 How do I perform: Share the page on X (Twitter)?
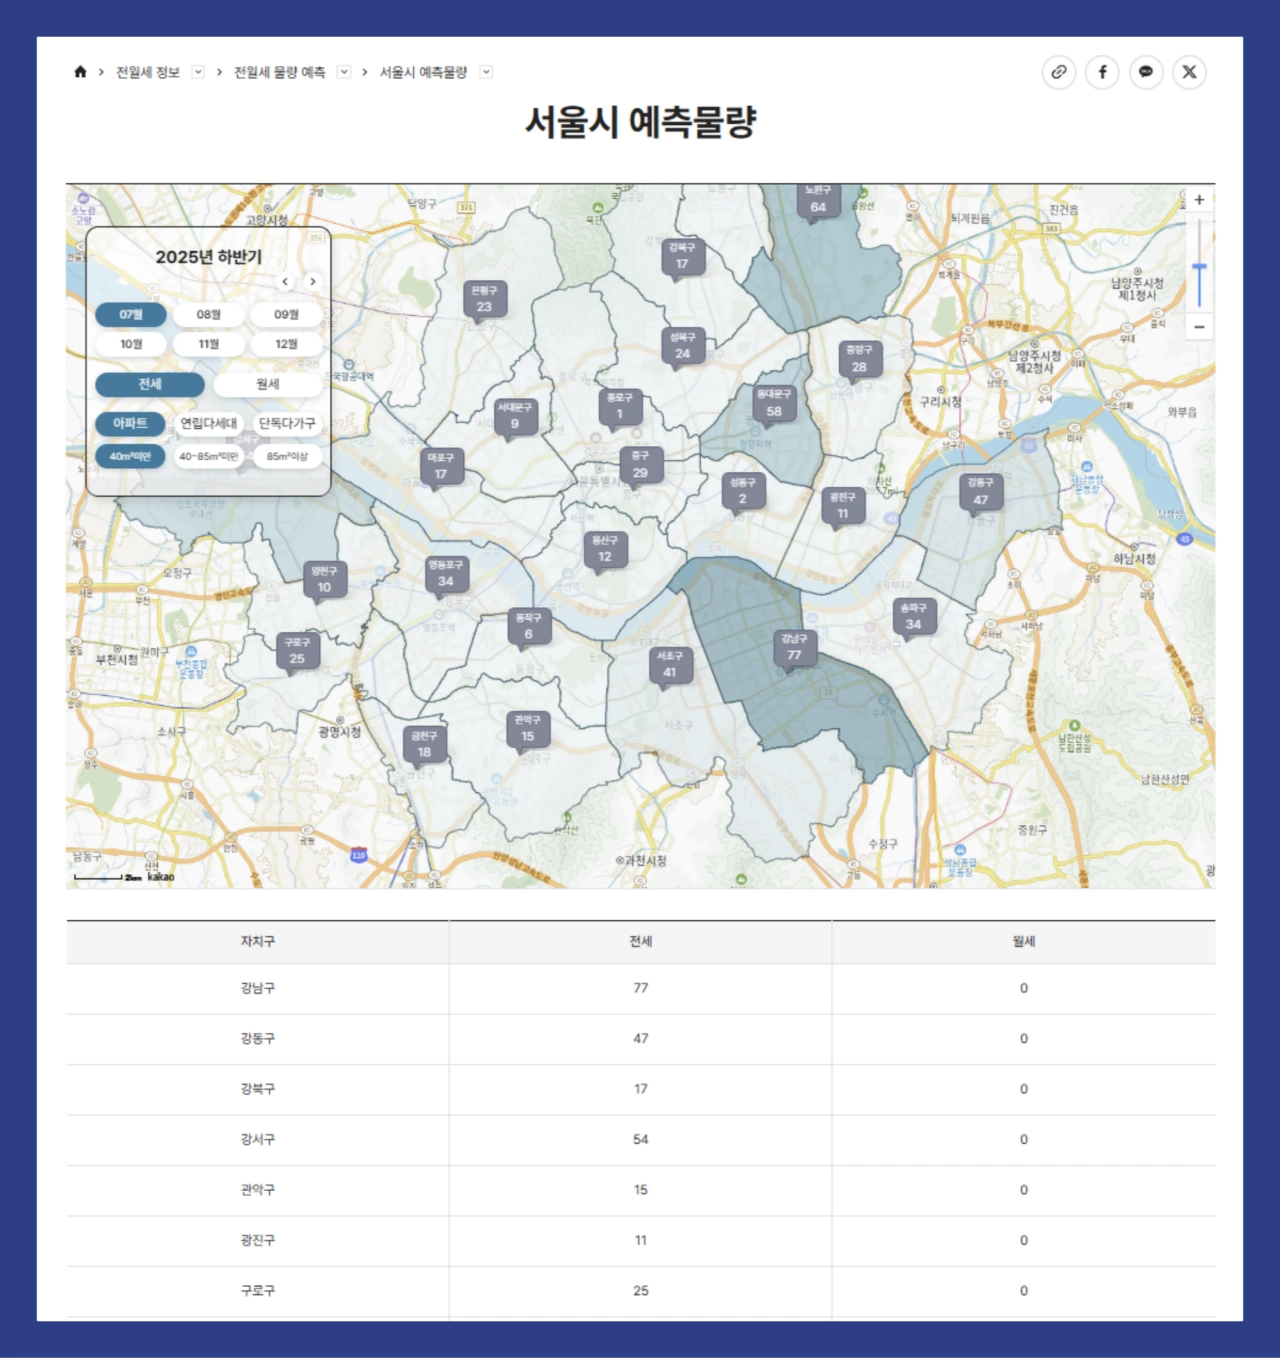coord(1190,72)
